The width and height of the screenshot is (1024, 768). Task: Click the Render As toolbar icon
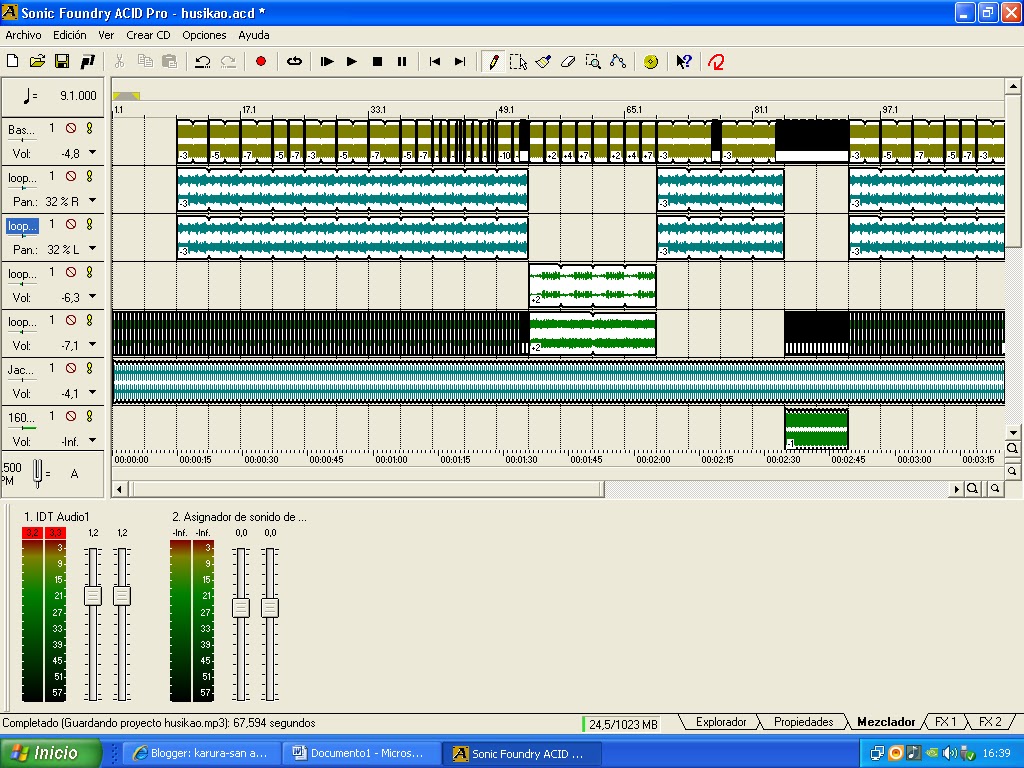87,61
